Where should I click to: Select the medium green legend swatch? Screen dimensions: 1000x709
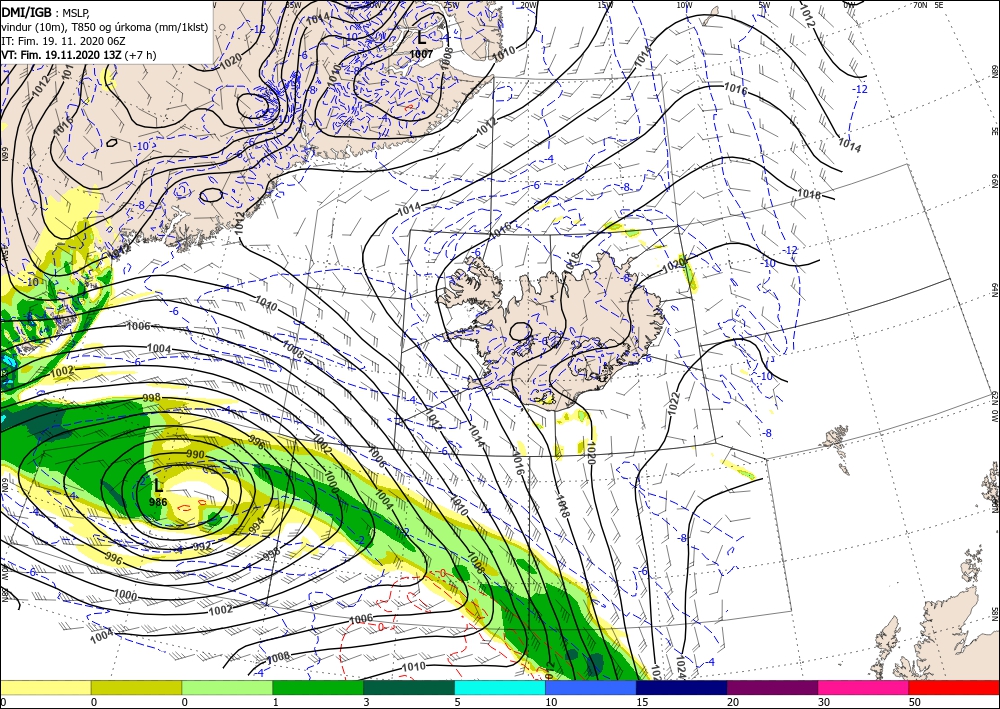[x=318, y=688]
